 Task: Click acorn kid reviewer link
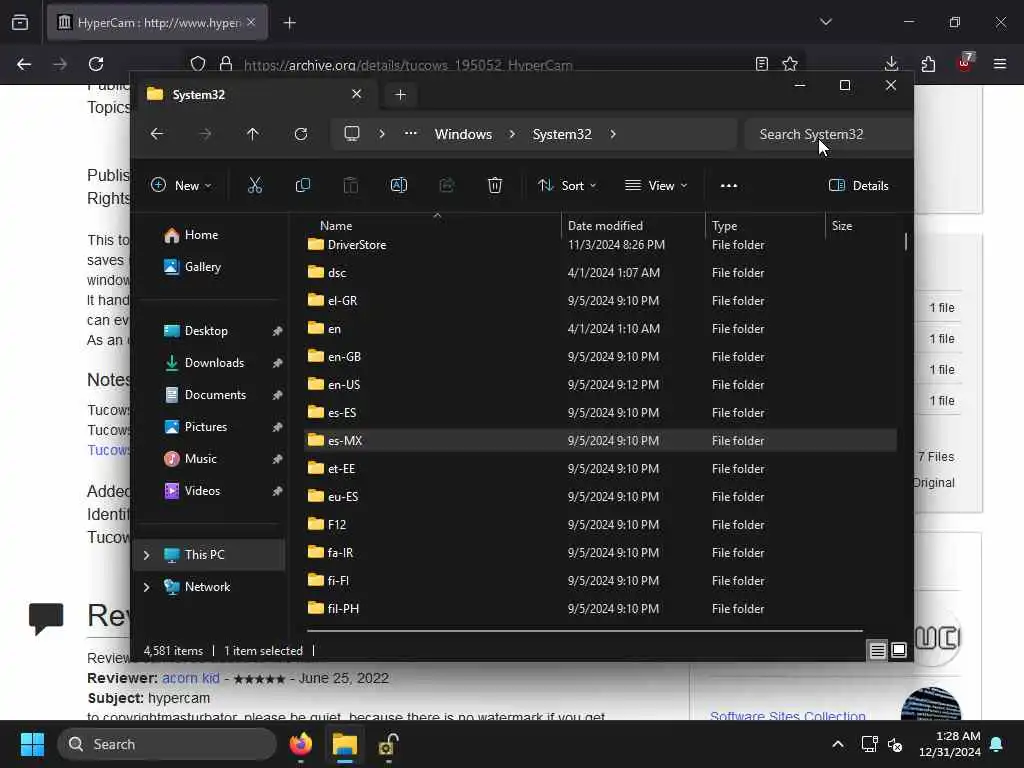pos(191,678)
